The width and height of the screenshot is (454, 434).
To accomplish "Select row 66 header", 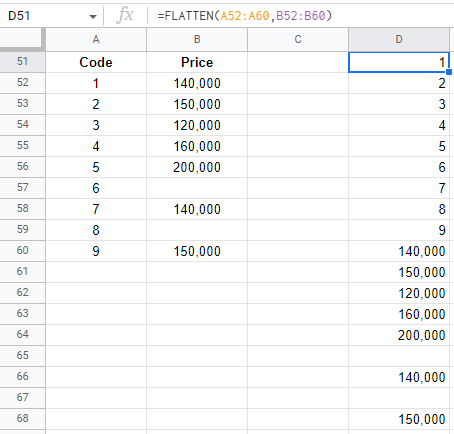I will [22, 377].
